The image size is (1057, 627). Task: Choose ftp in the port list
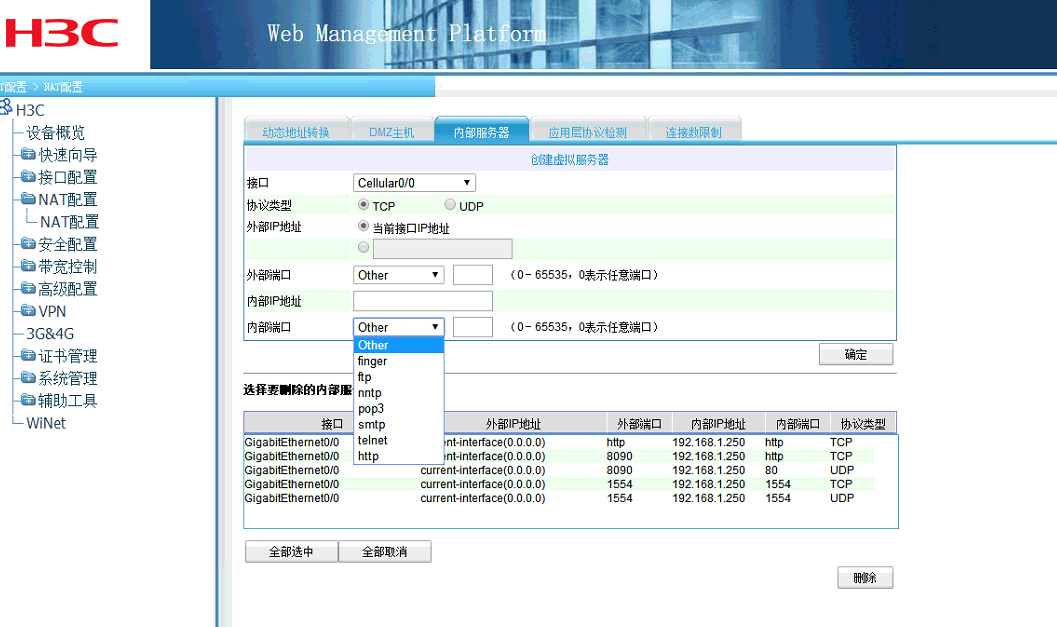398,377
